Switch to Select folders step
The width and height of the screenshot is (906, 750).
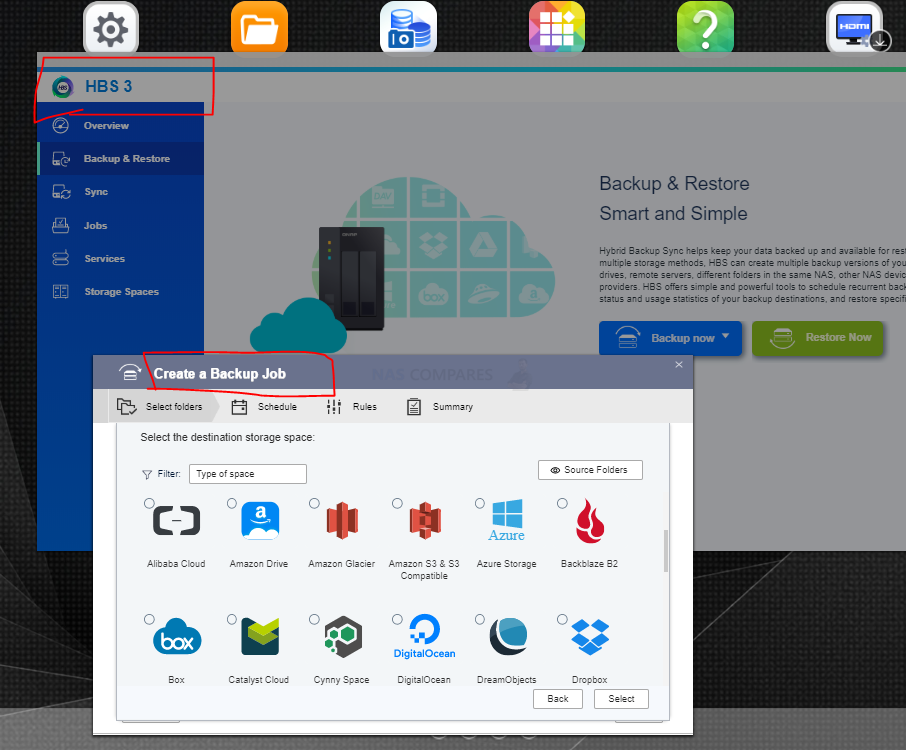point(160,407)
